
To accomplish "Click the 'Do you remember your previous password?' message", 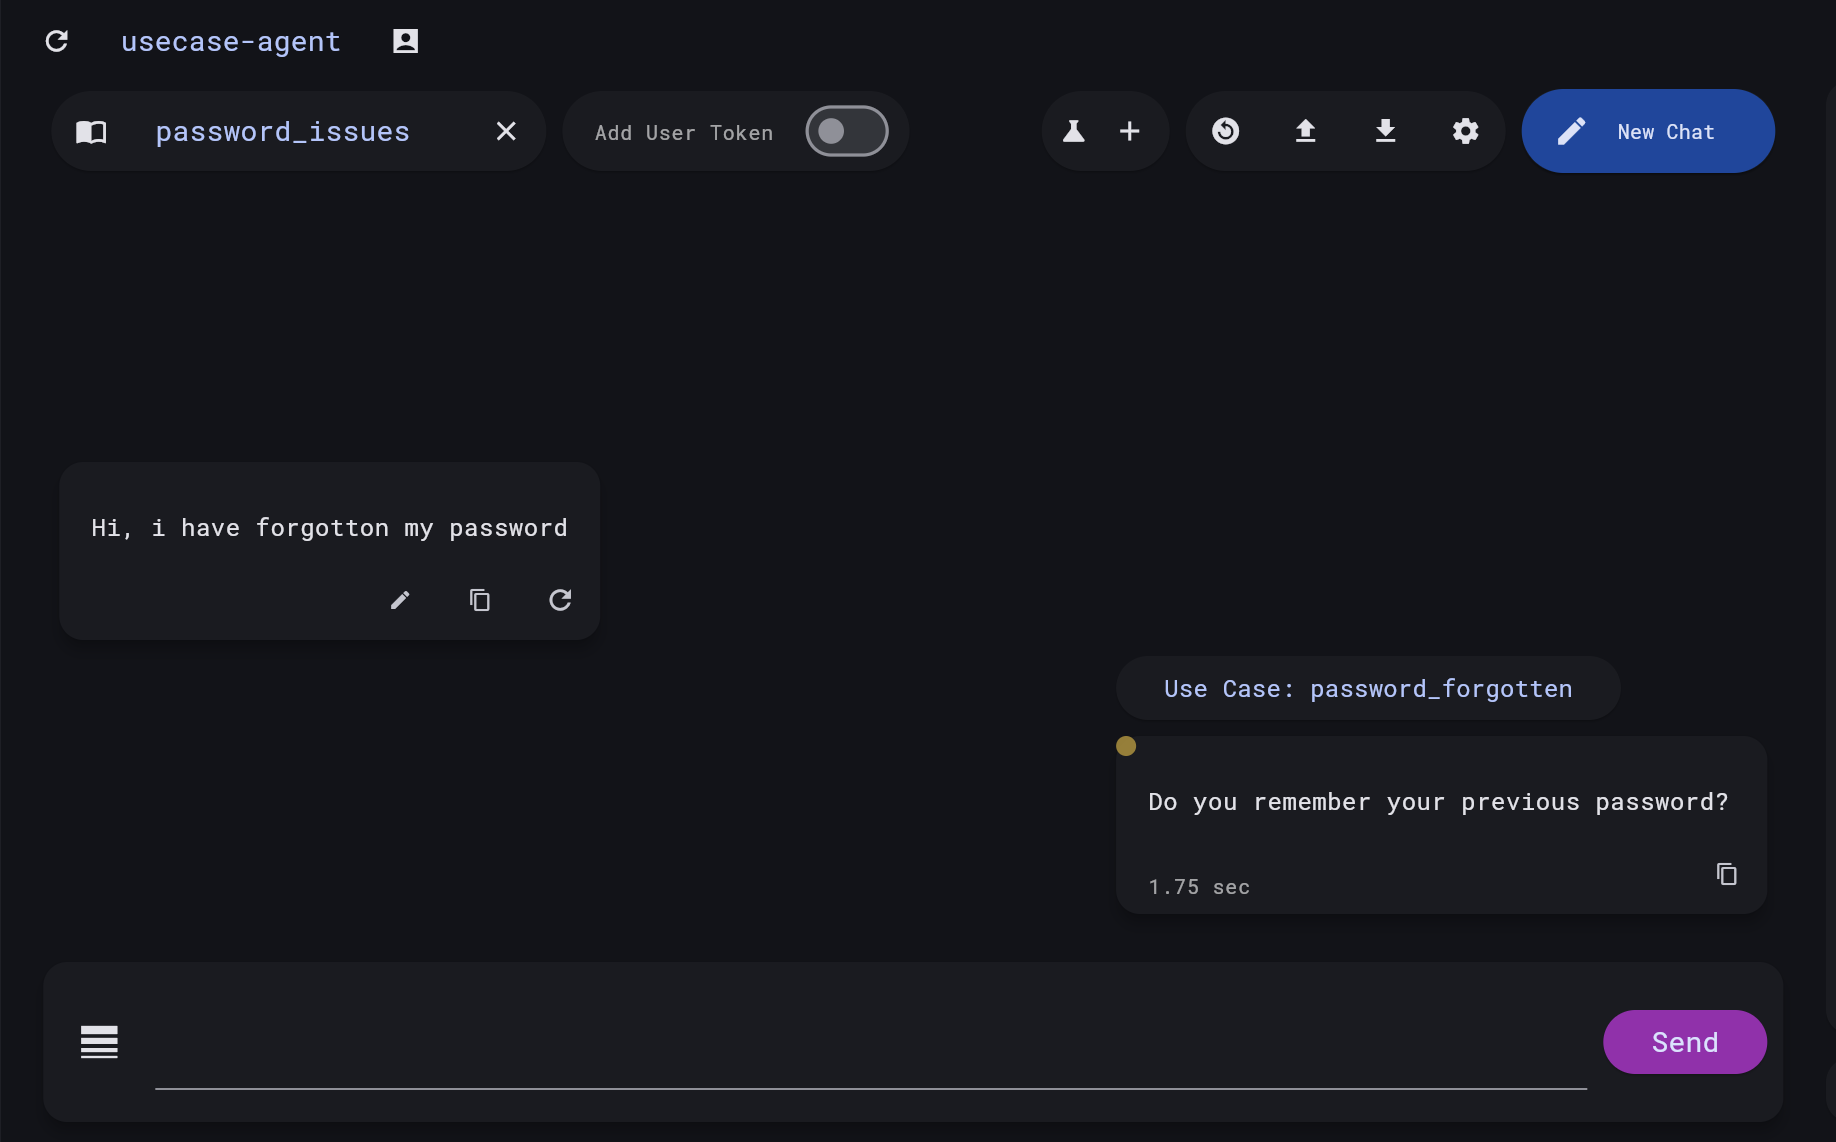I will (1438, 802).
